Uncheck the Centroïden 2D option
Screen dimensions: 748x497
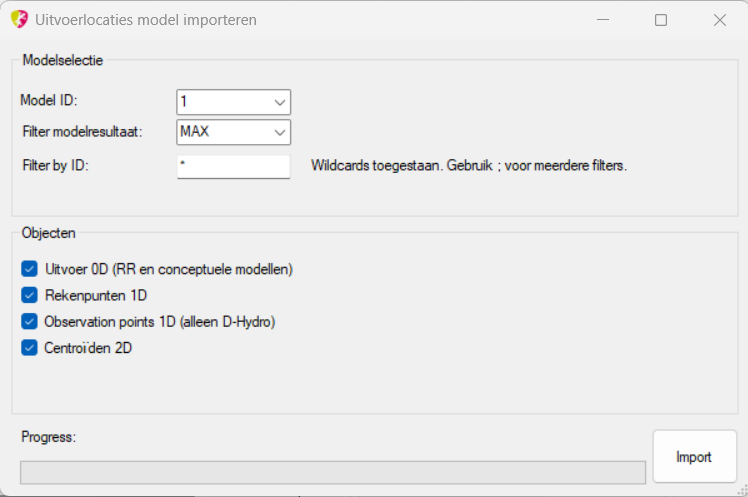point(29,348)
